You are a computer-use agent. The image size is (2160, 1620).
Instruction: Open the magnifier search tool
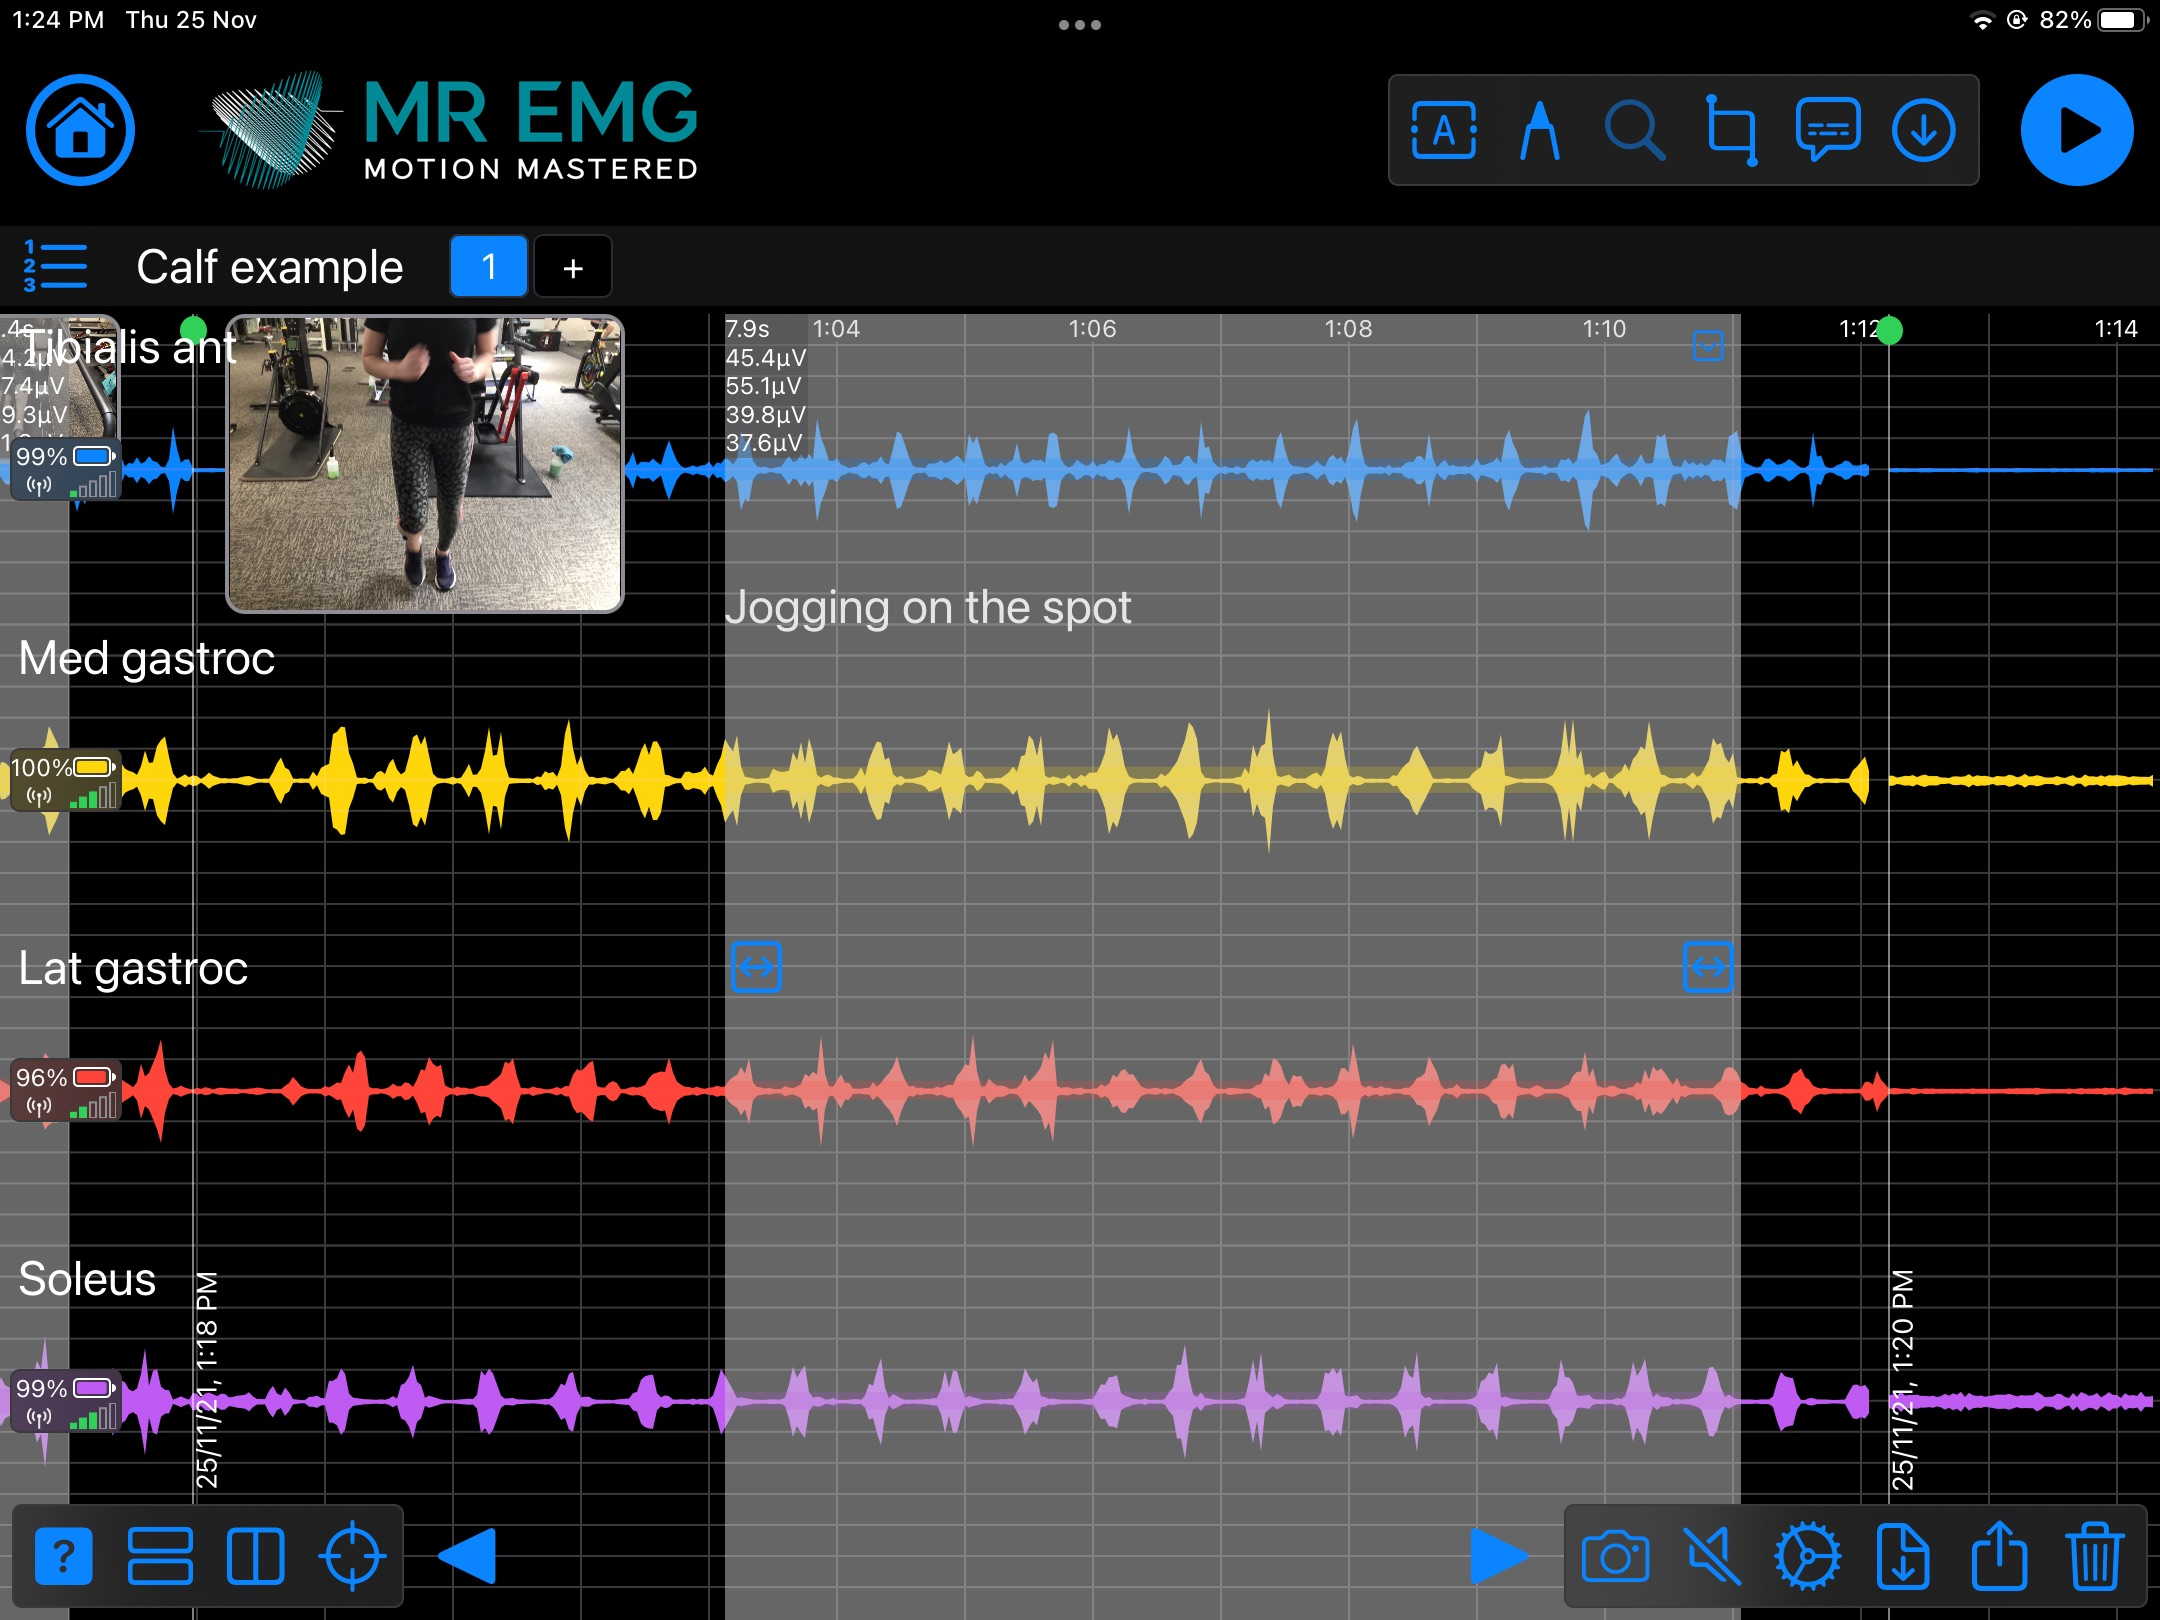pos(1634,130)
